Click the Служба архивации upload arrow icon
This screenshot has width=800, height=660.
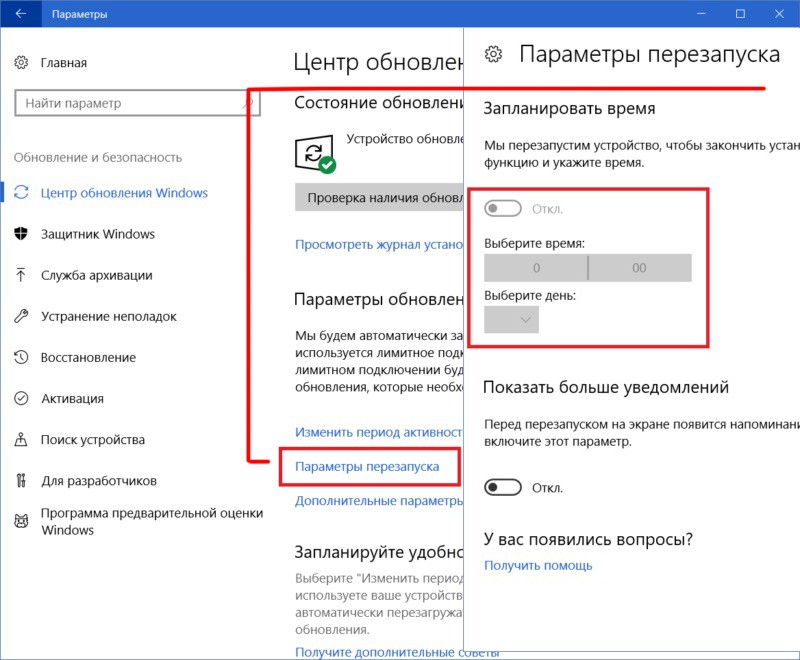[x=21, y=275]
